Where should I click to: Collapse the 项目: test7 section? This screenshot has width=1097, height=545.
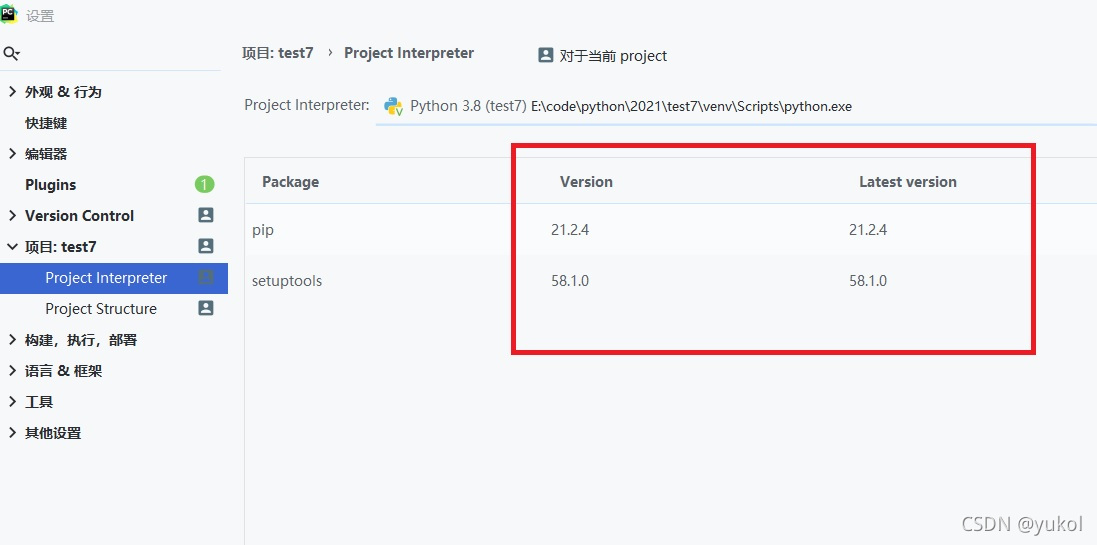tap(12, 246)
